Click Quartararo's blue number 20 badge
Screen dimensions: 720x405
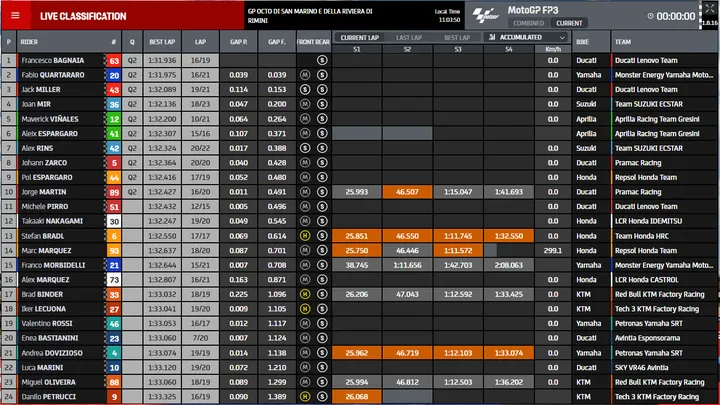click(114, 75)
